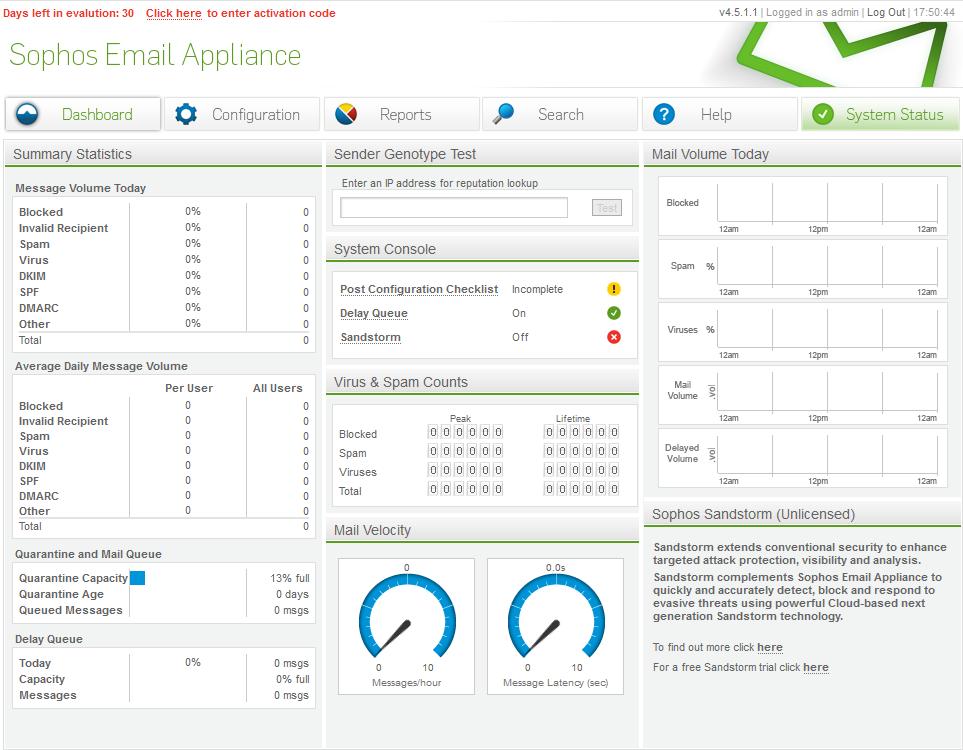This screenshot has width=963, height=750.
Task: Click the System Status green checkmark icon
Action: coord(823,114)
